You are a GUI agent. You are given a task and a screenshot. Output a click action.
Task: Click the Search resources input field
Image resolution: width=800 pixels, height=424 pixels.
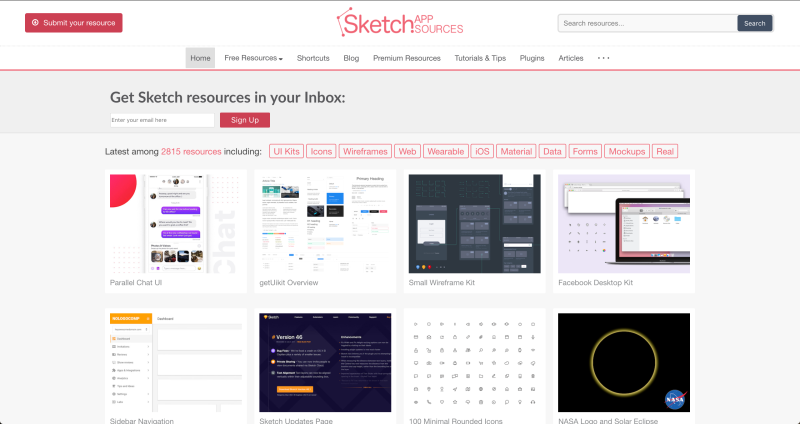647,23
